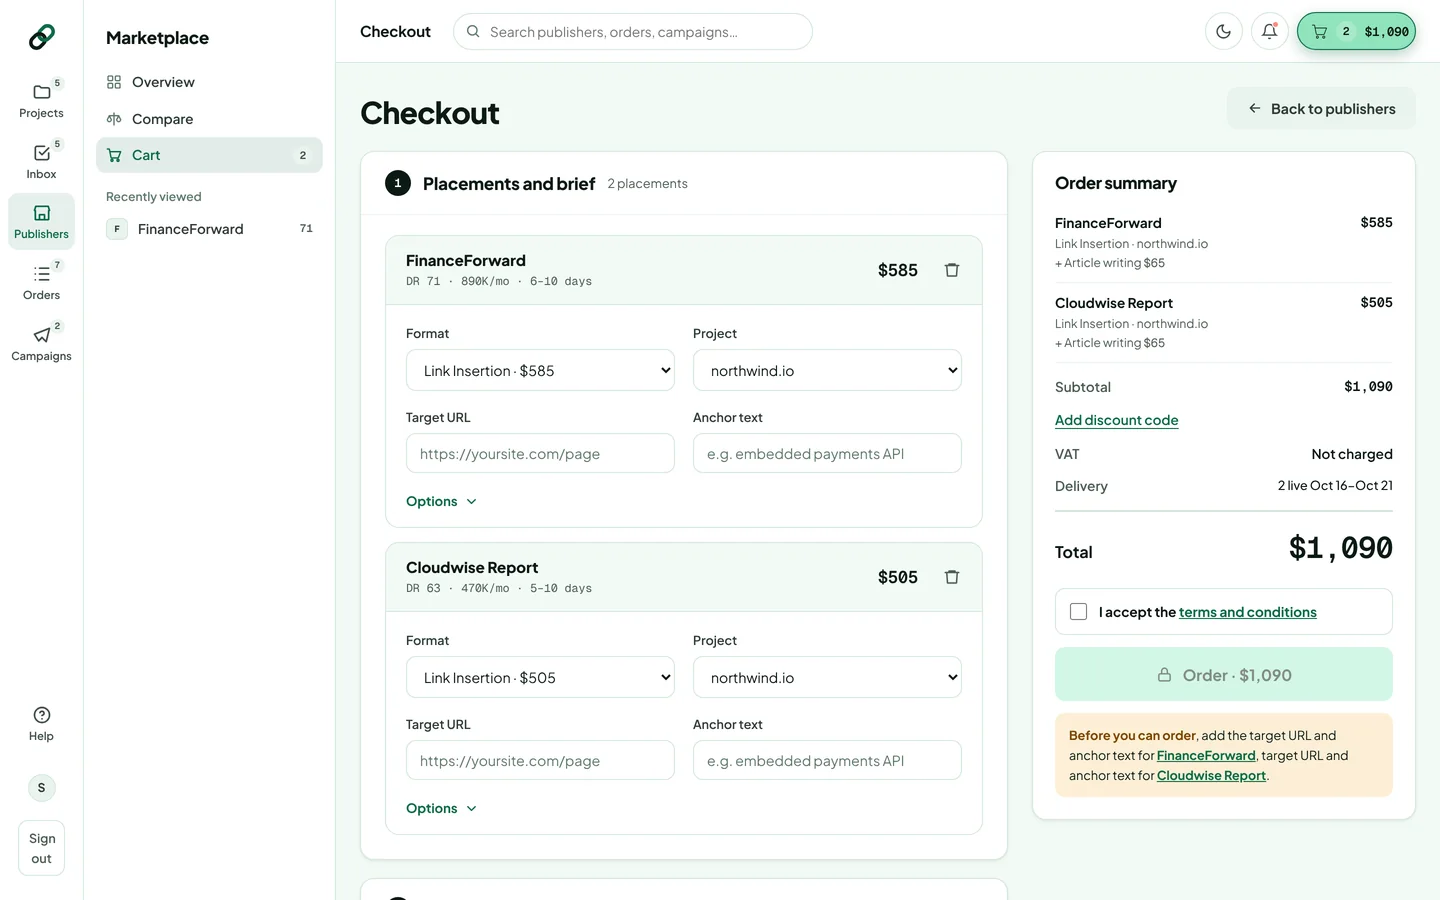1440x900 pixels.
Task: Go to the Publishers section
Action: [41, 222]
